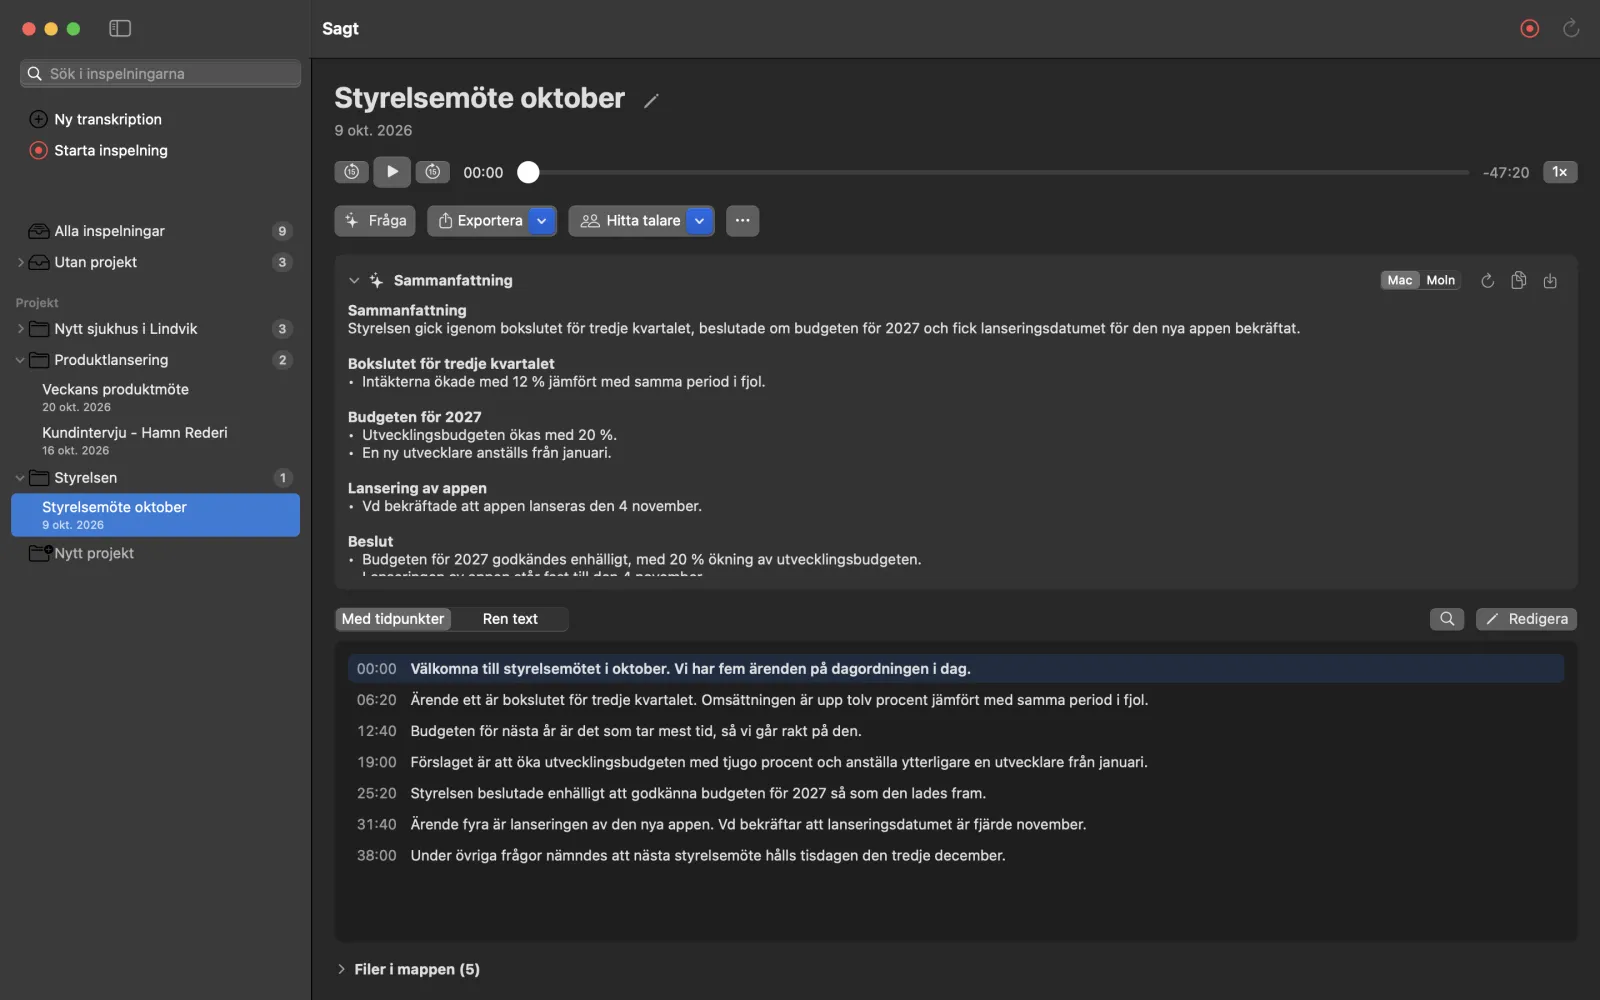Jump to transcript line at 25:20
Image resolution: width=1600 pixels, height=1000 pixels.
(x=955, y=793)
